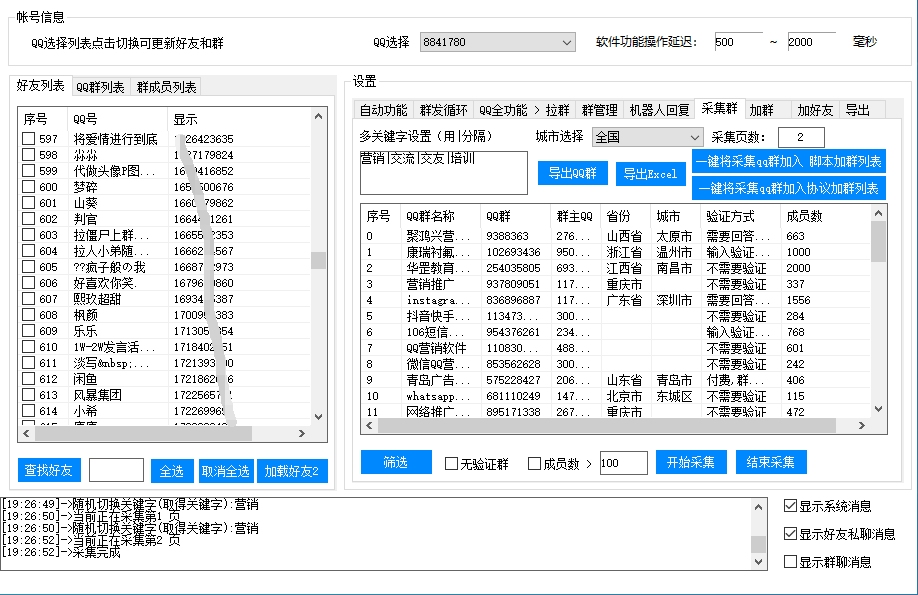Screen dimensions: 918x595
Task: Open the 群发循环 tab
Action: 444,110
